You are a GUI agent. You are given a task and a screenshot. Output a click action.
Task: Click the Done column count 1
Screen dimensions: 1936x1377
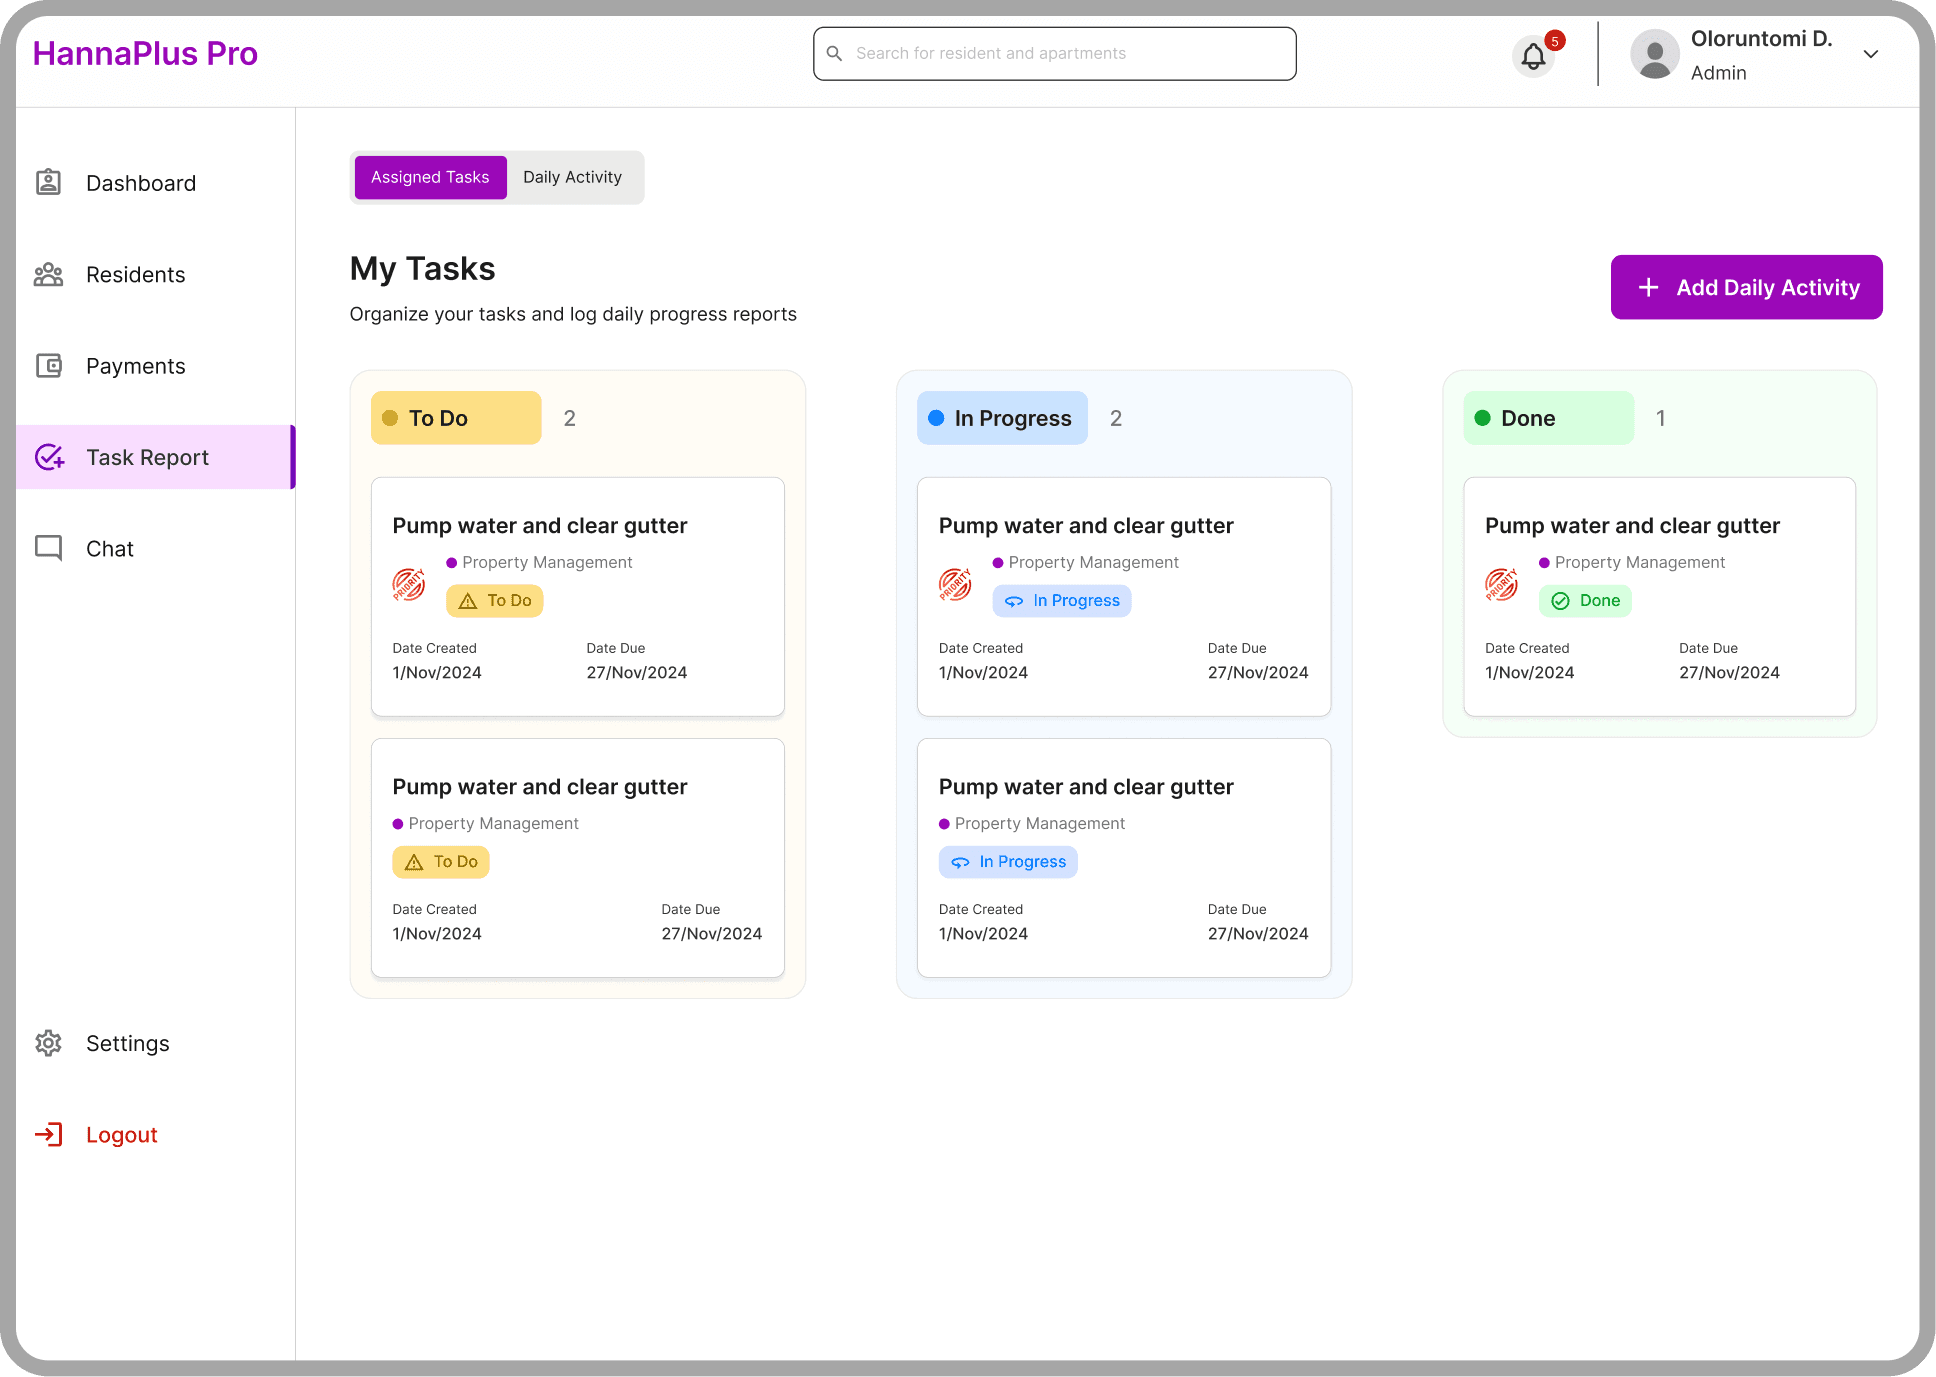coord(1661,418)
